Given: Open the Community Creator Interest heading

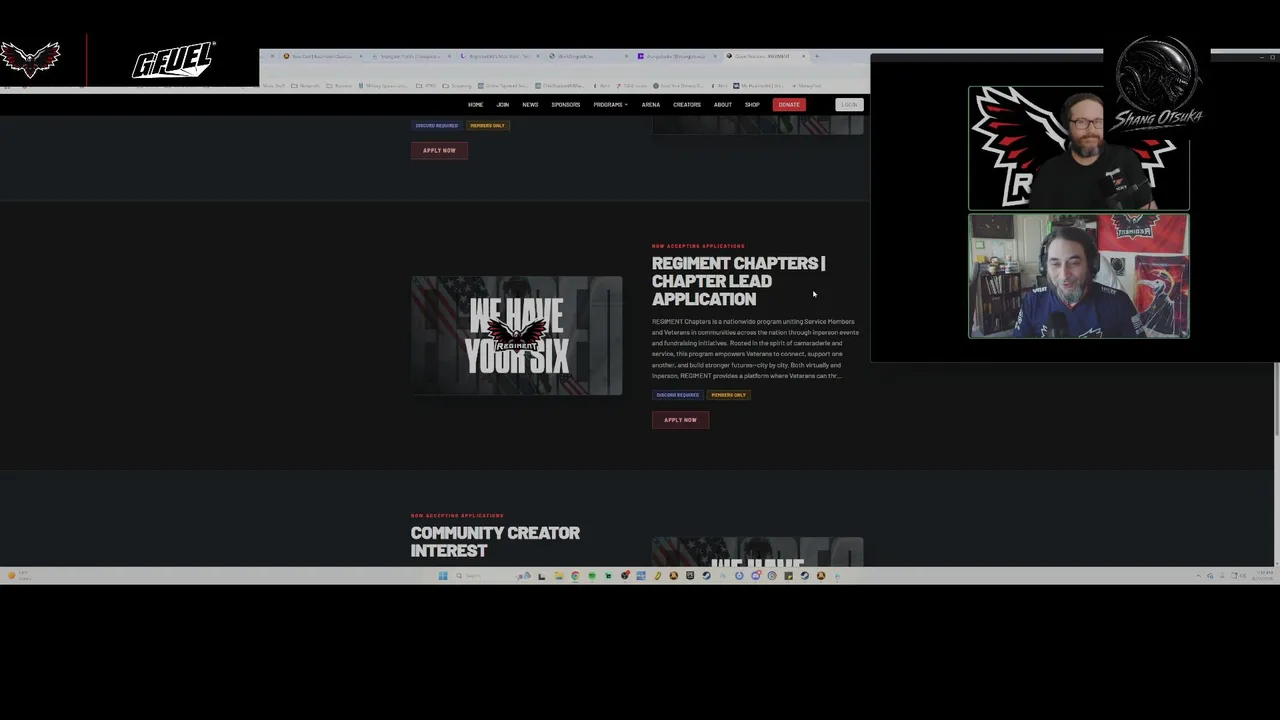Looking at the screenshot, I should (495, 541).
